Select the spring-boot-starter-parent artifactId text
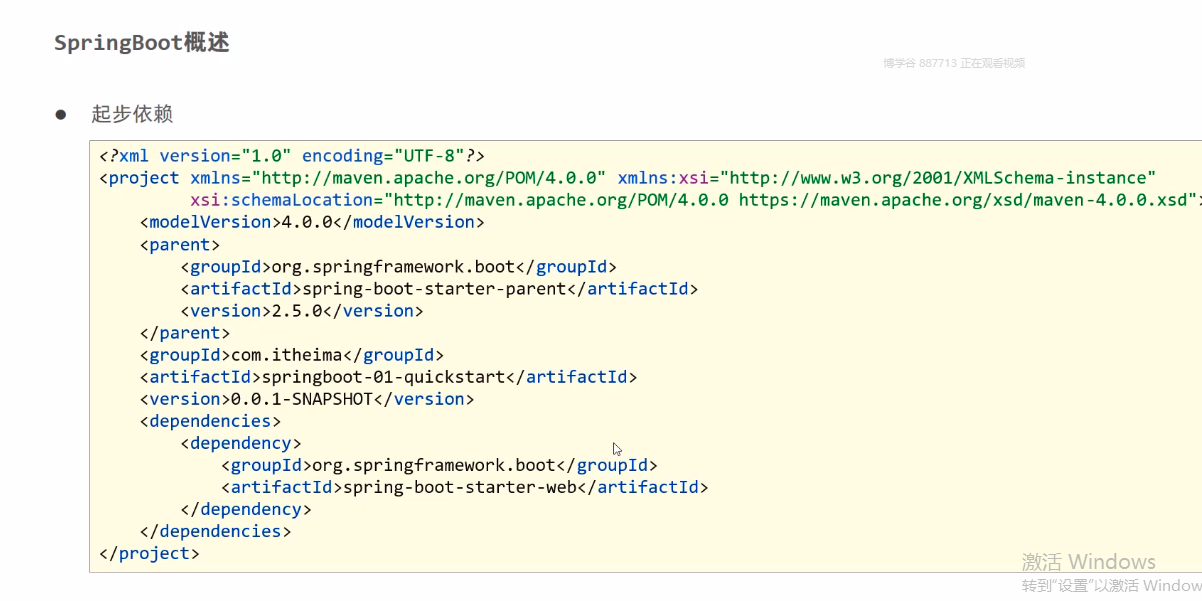1202x601 pixels. (434, 289)
